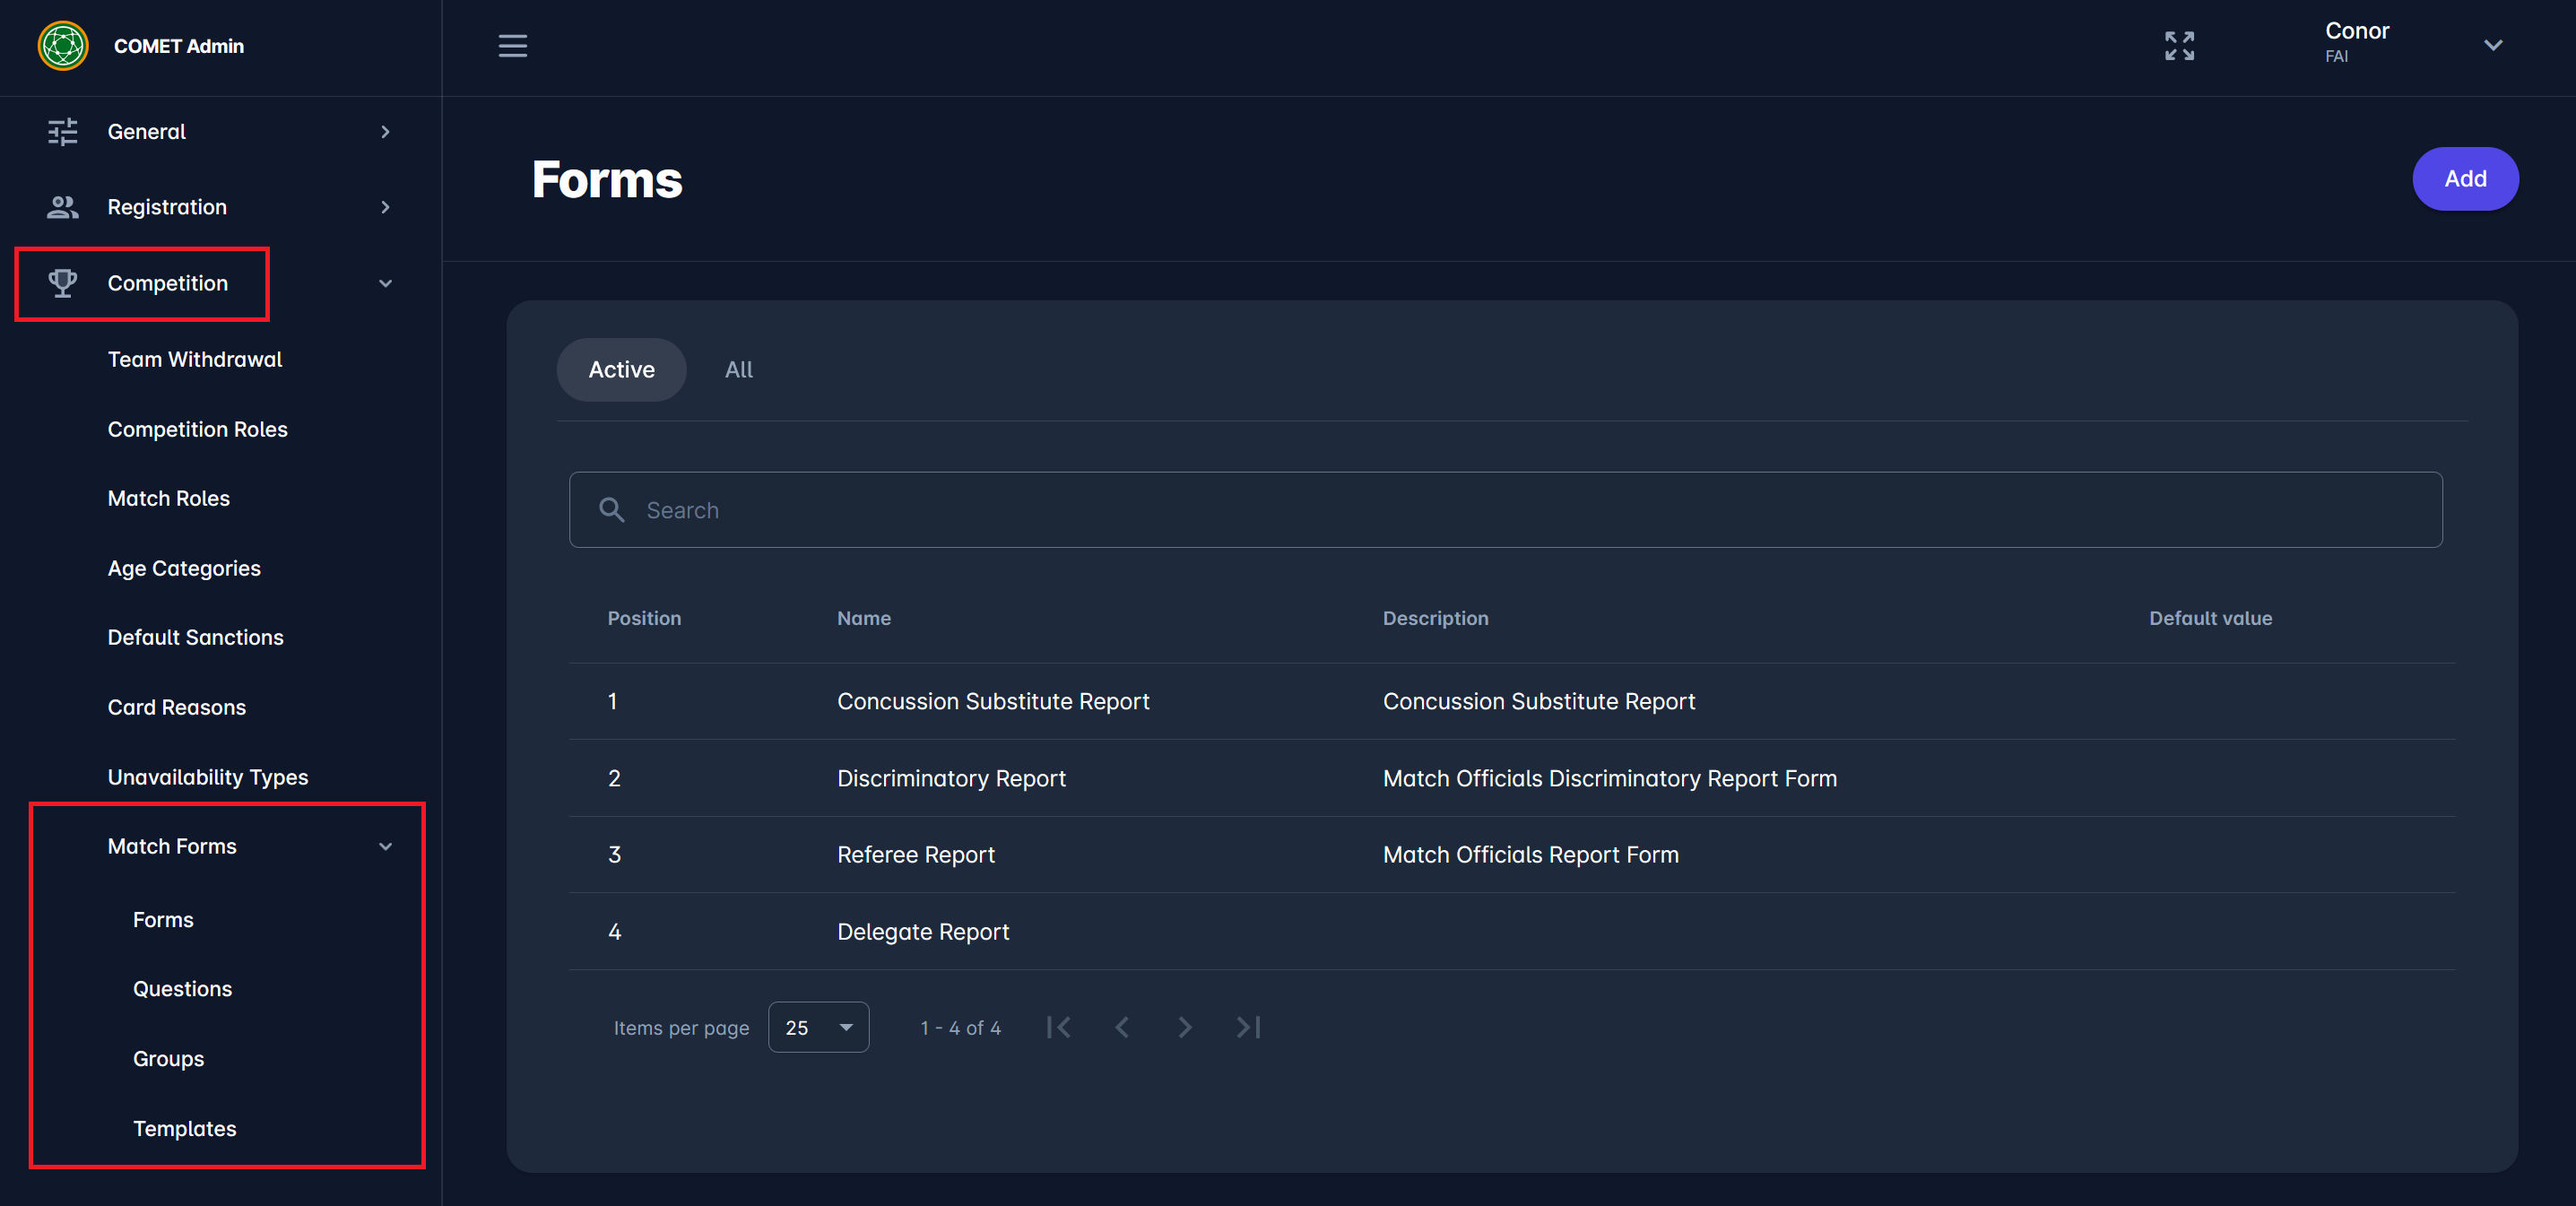Open the items per page dropdown

pos(818,1027)
